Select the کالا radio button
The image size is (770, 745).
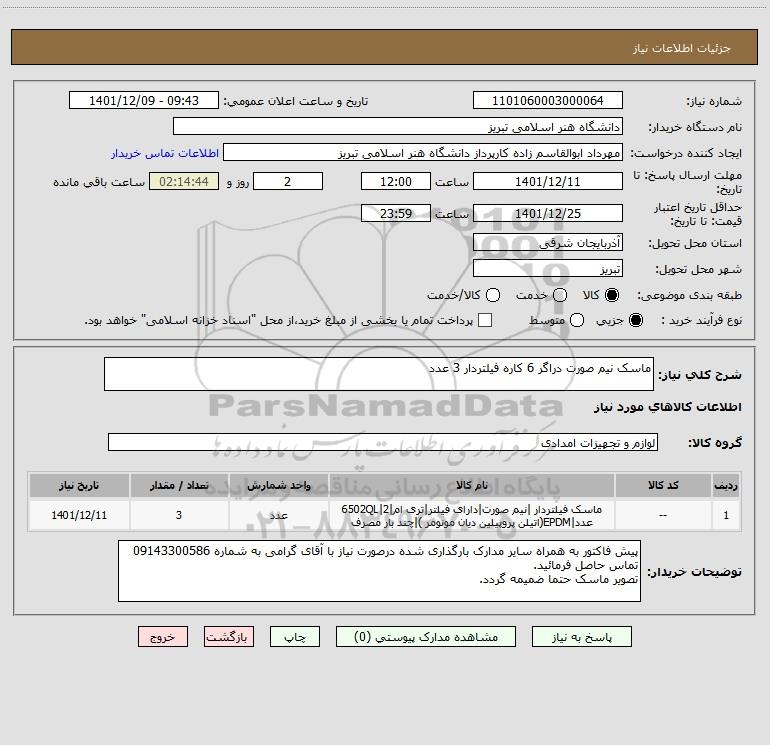(x=612, y=295)
